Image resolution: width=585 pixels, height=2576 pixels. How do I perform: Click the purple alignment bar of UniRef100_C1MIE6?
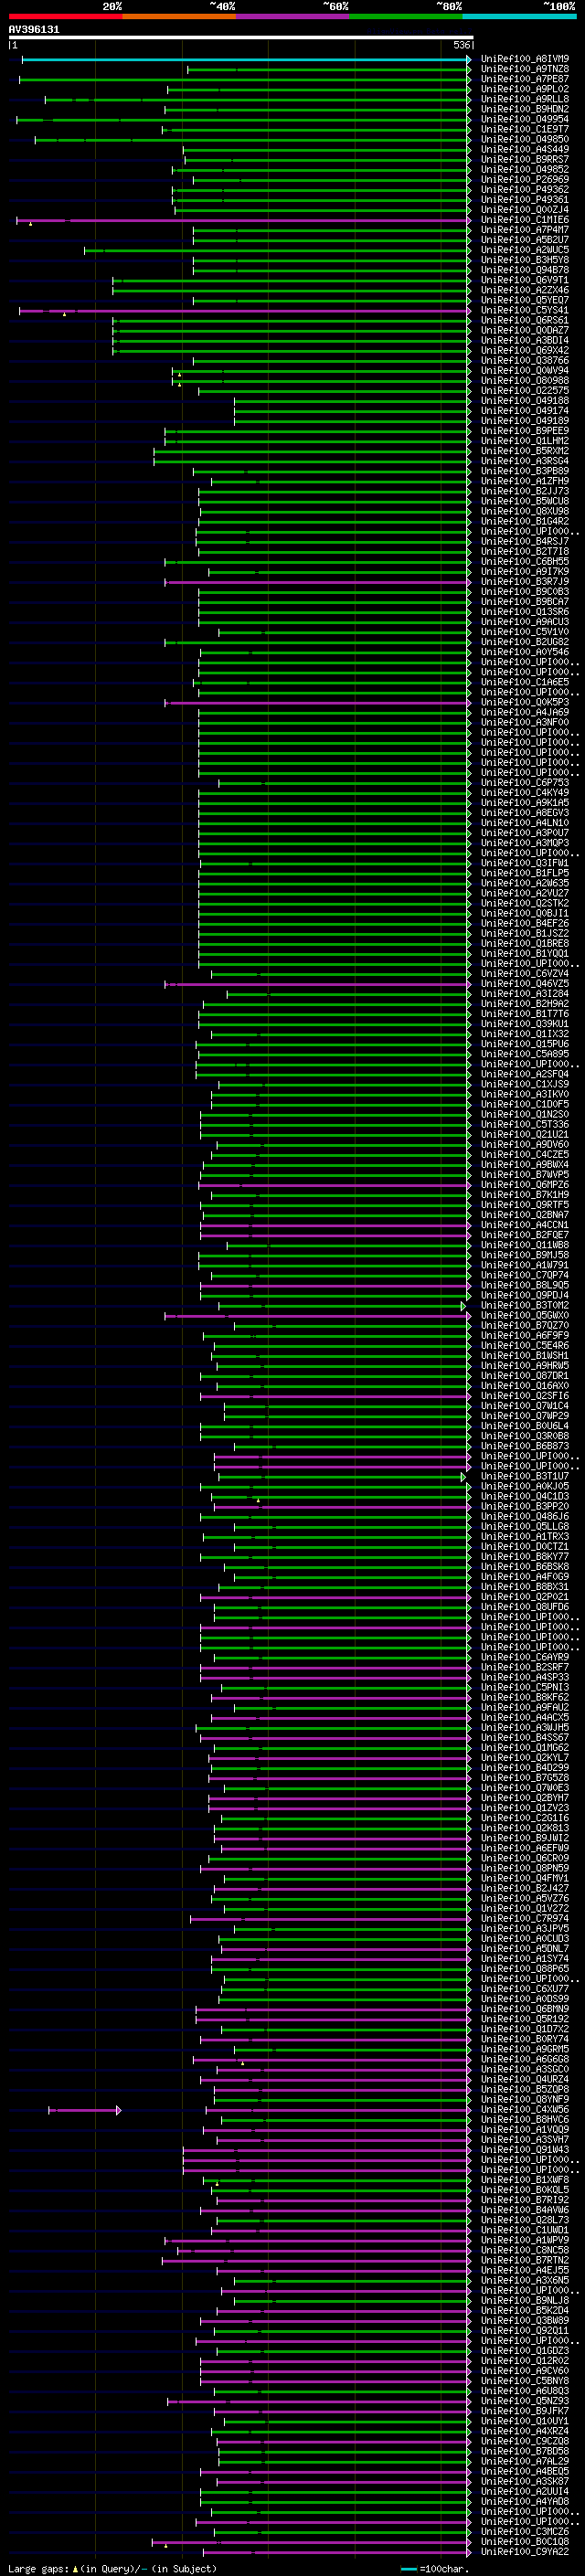tap(243, 220)
